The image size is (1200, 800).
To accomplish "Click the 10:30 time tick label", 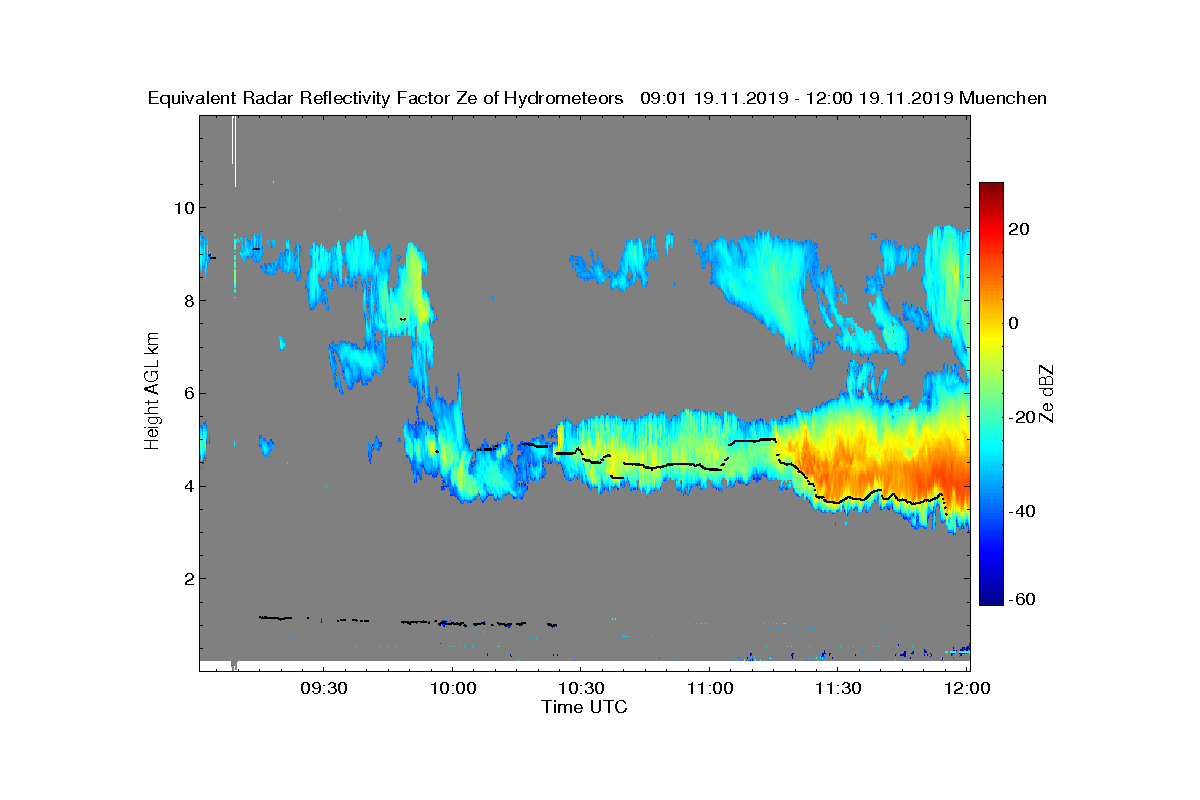I will coord(581,689).
